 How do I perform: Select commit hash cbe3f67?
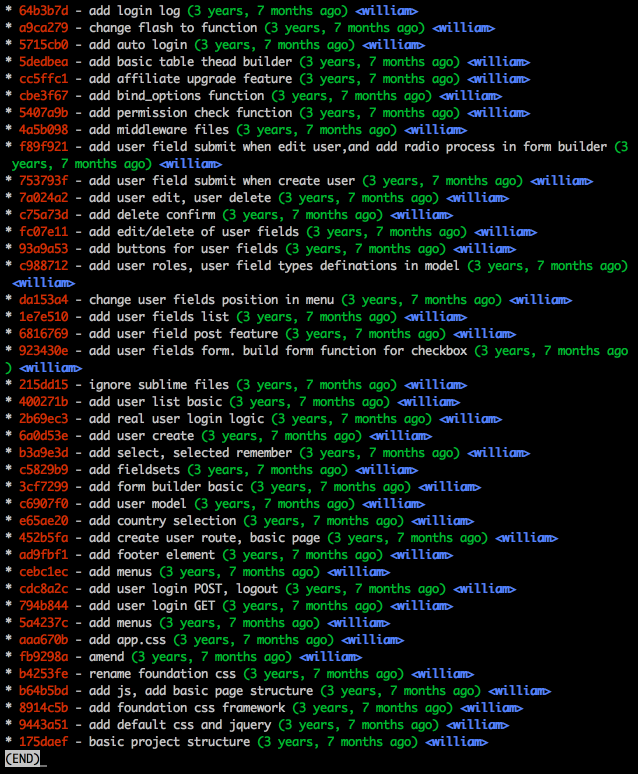click(x=43, y=95)
